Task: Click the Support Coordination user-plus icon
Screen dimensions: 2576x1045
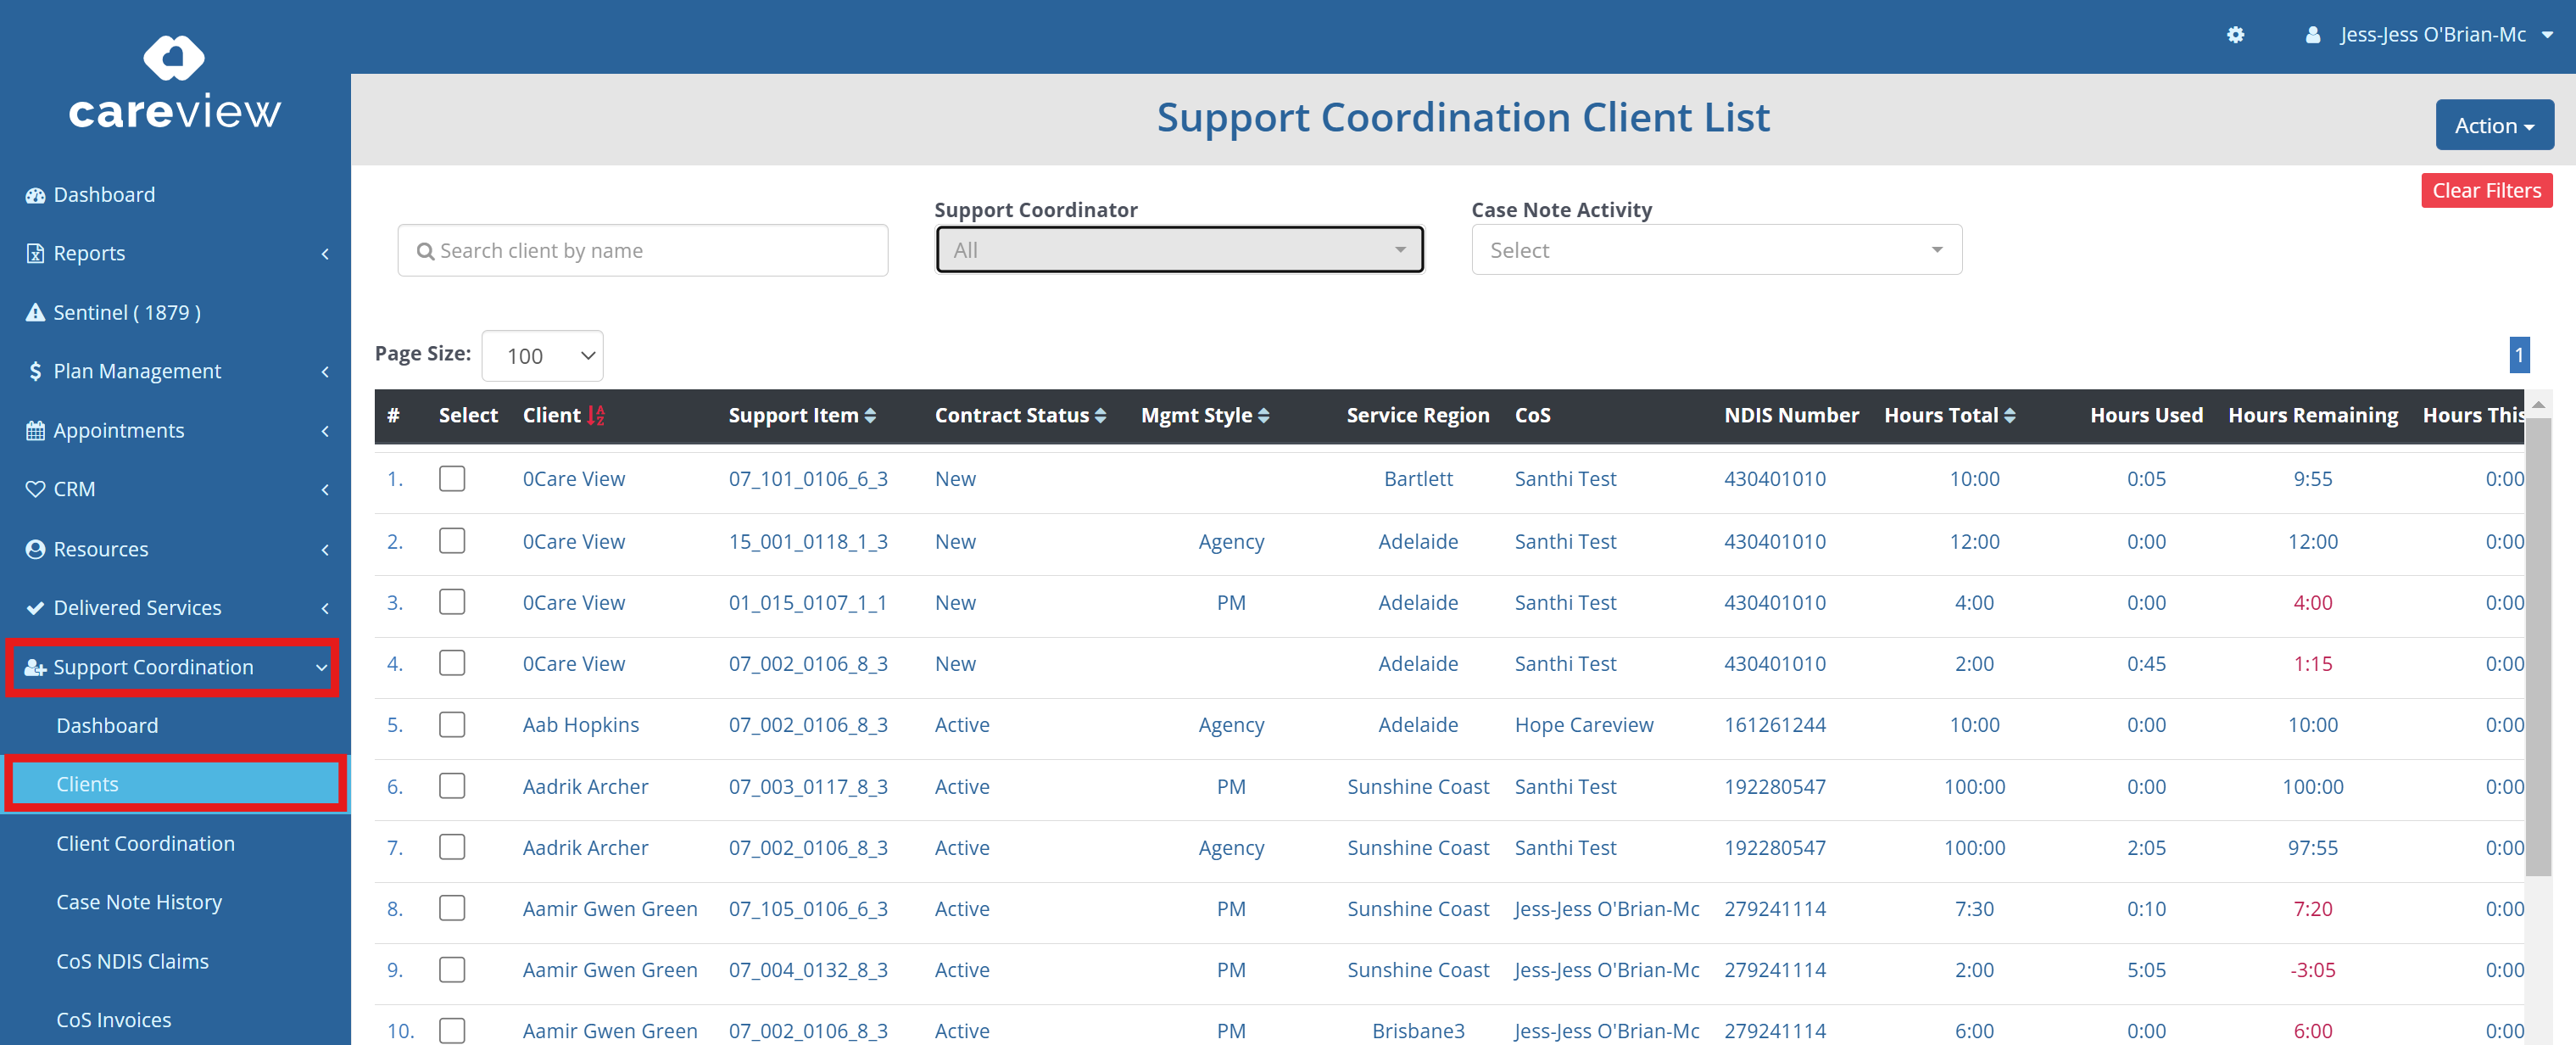Action: click(35, 667)
